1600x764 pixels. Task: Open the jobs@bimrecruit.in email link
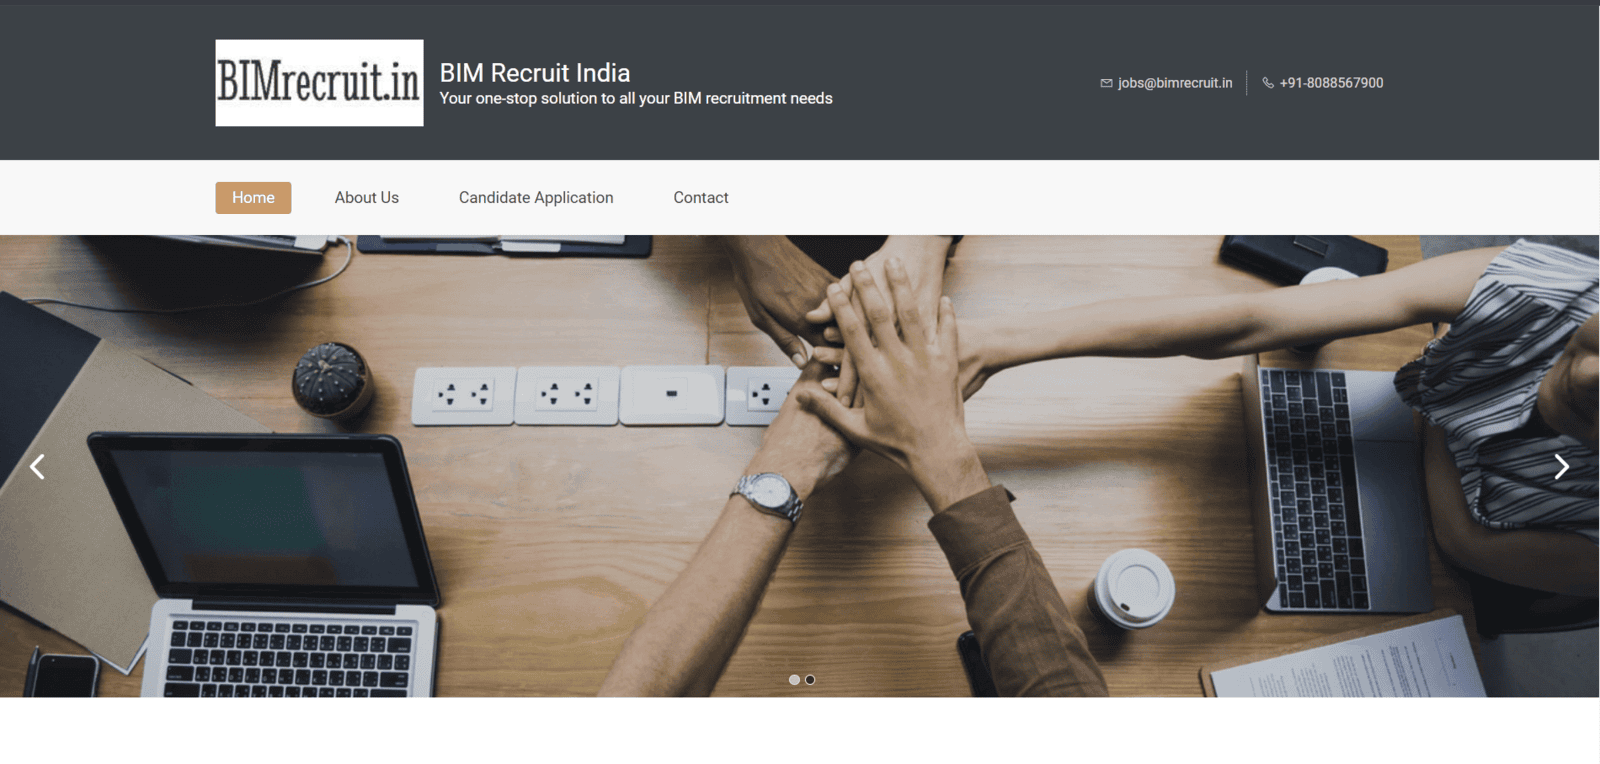1175,83
